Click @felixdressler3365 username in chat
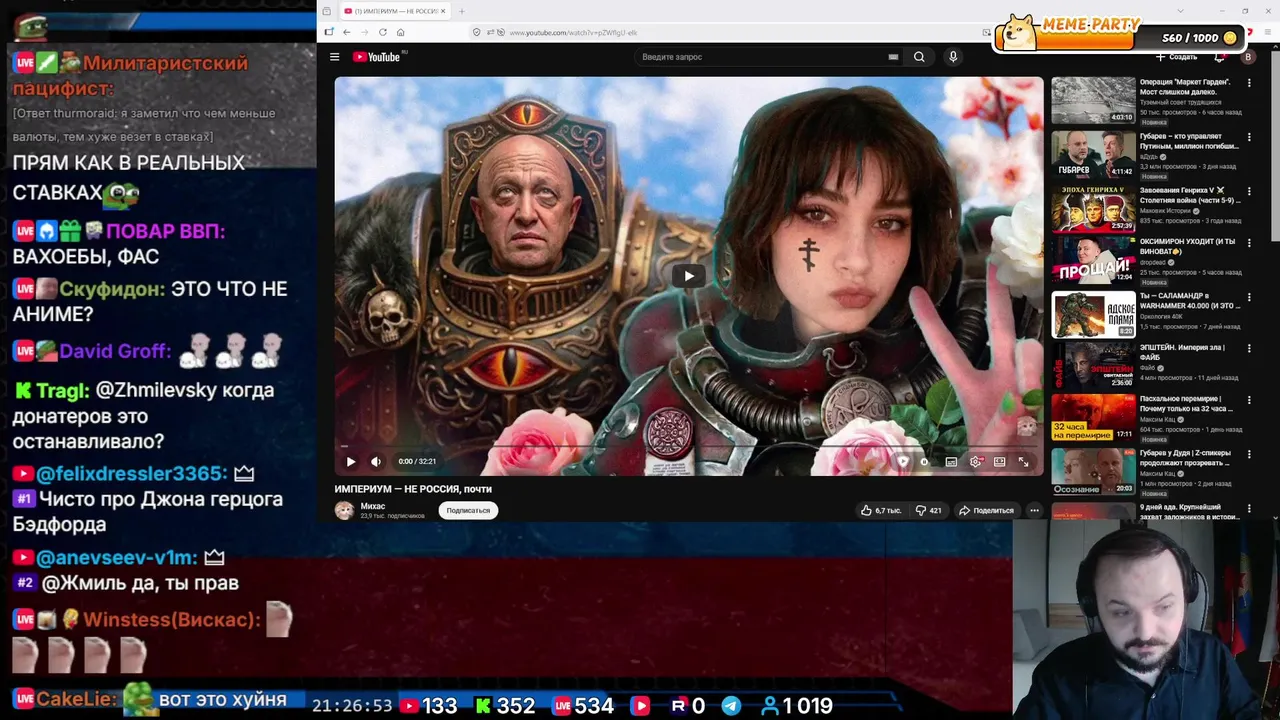This screenshot has height=720, width=1280. (131, 473)
